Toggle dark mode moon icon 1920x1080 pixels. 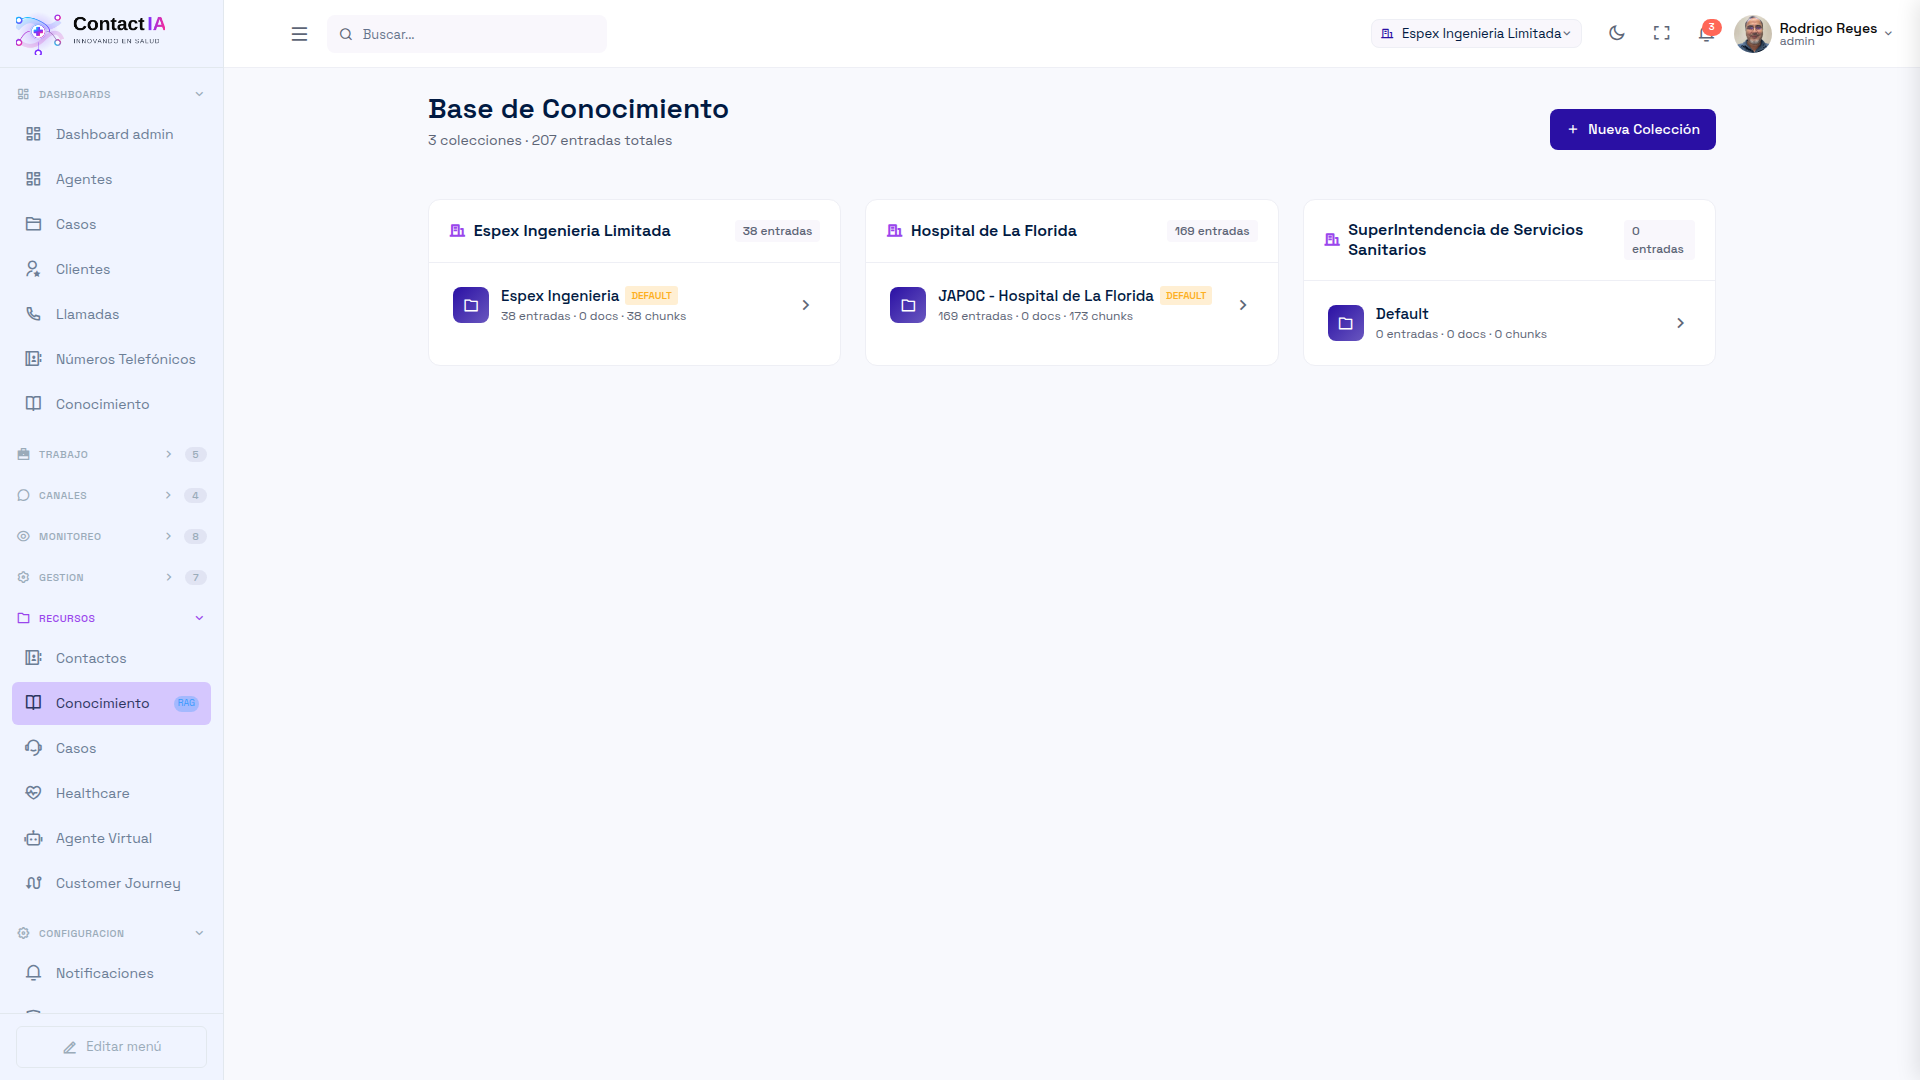[1616, 33]
